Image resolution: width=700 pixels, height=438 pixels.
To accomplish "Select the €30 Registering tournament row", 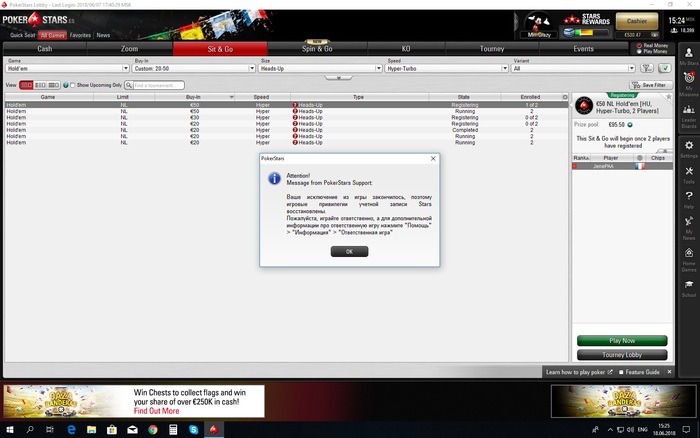I will (286, 117).
